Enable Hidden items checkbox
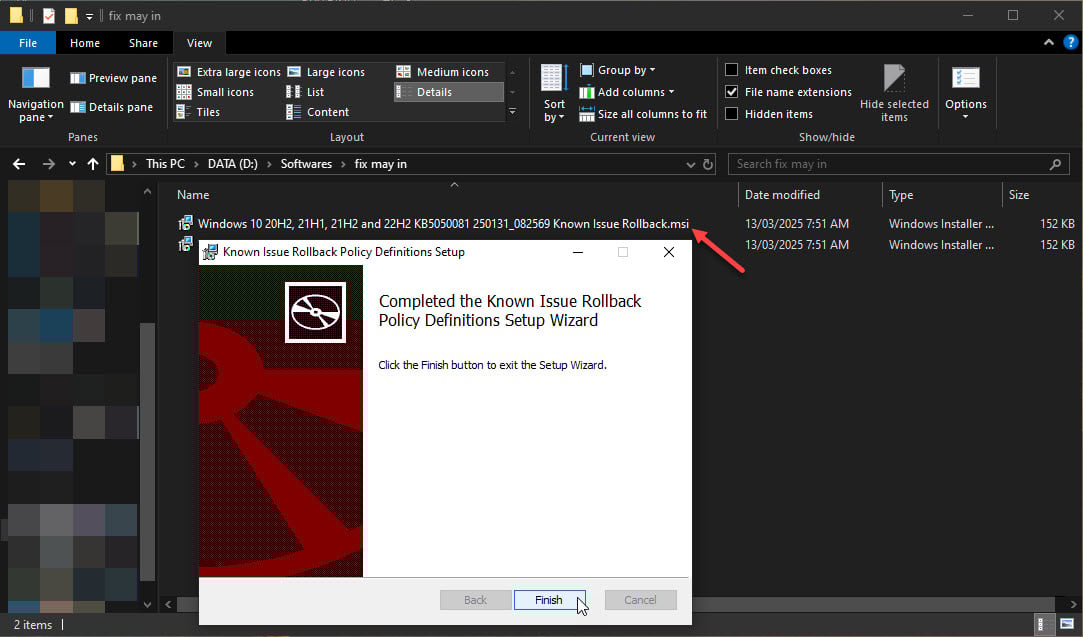 769,114
